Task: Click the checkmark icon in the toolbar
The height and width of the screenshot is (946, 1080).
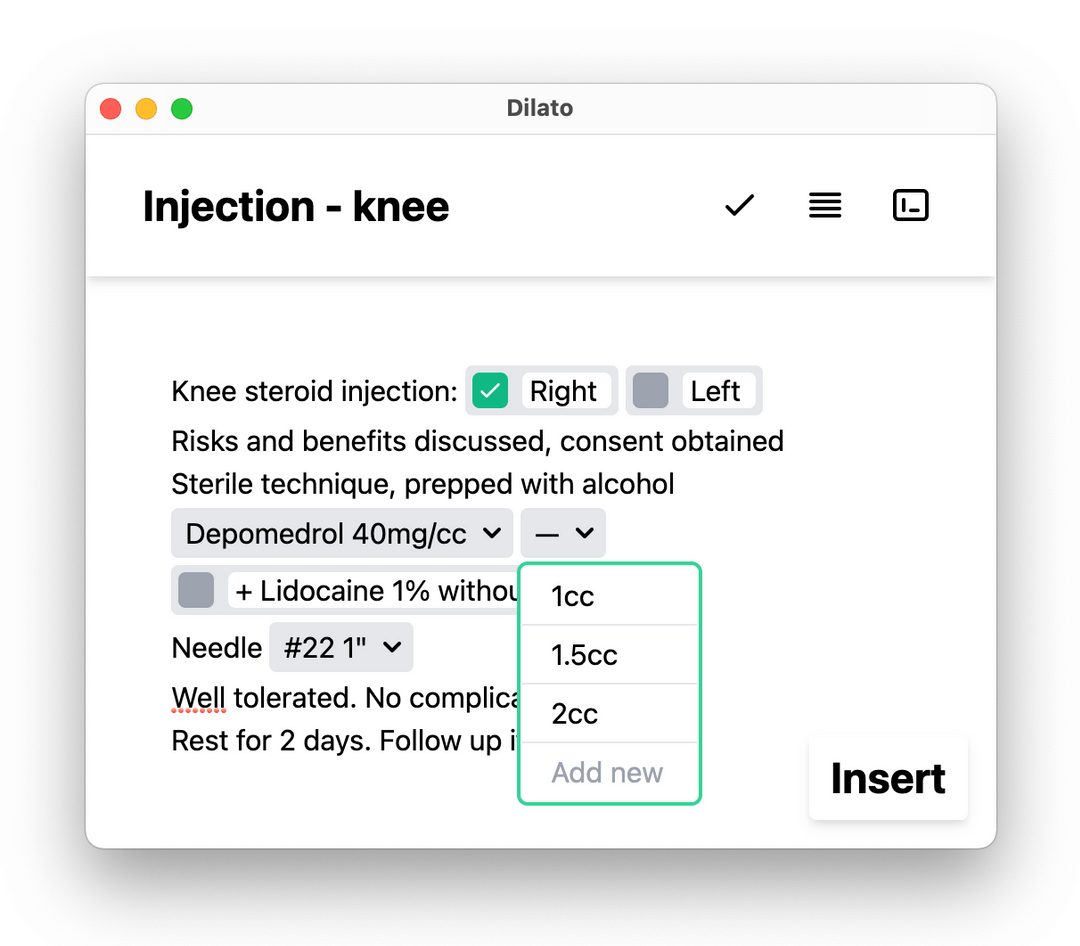Action: tap(738, 205)
